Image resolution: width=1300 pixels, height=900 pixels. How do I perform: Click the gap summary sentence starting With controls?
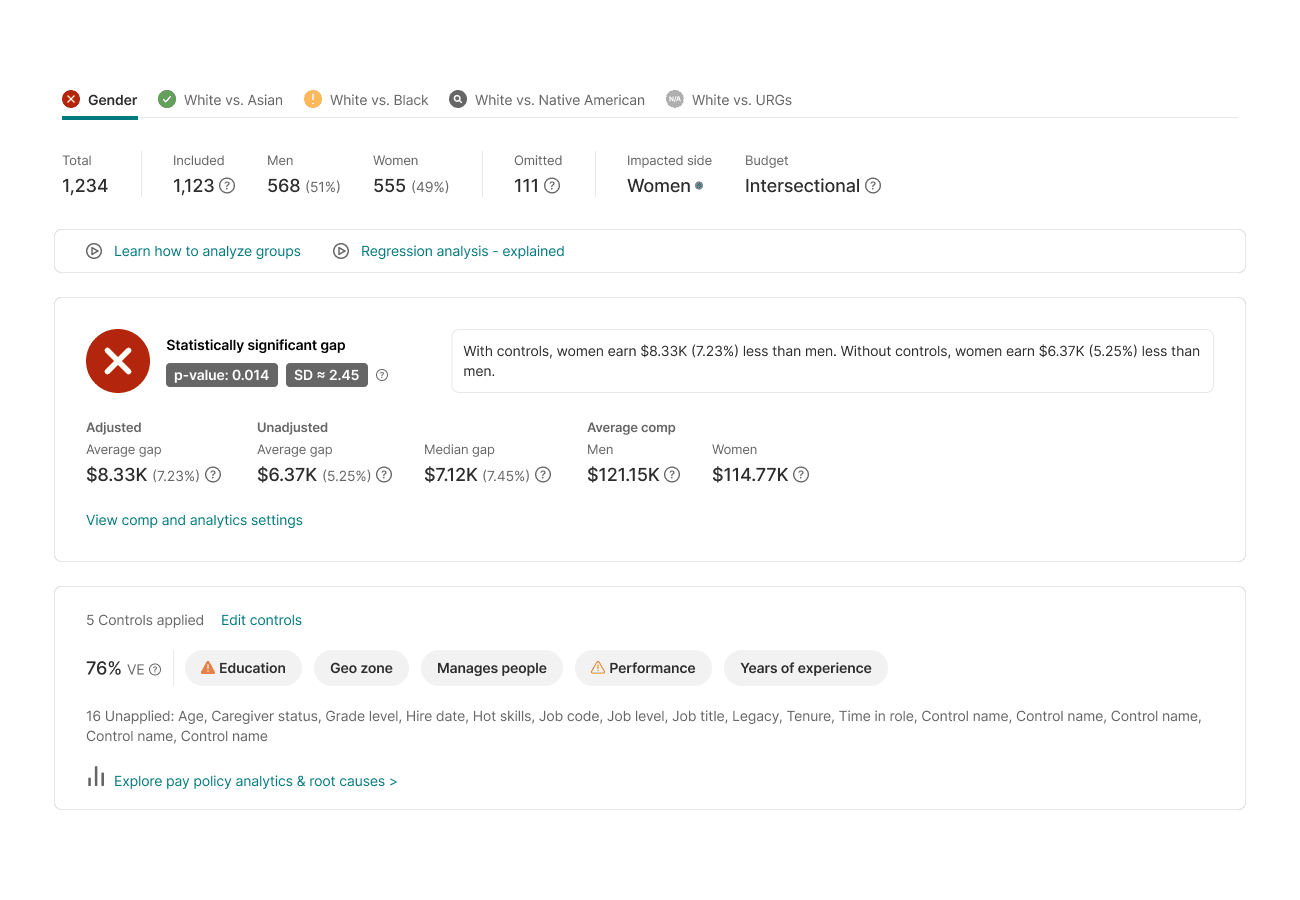coord(832,361)
